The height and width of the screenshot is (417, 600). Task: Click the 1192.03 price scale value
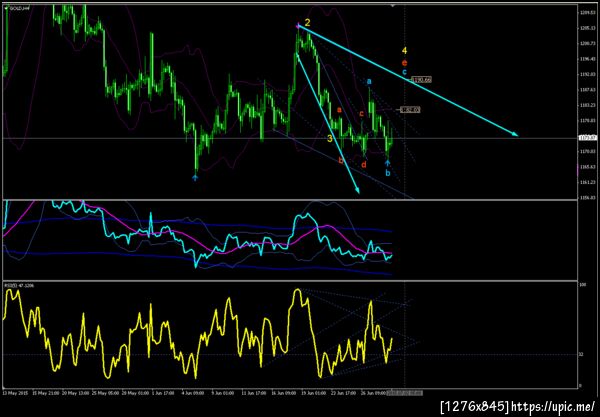587,74
